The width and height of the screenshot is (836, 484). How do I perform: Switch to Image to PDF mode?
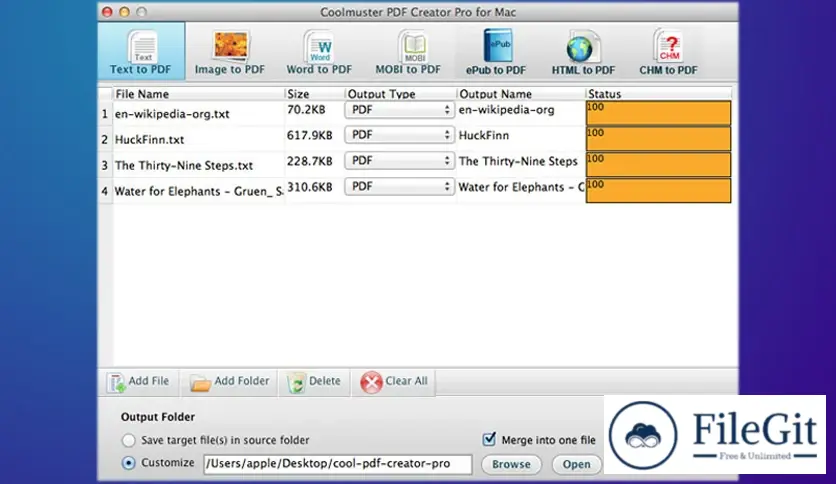pos(230,52)
